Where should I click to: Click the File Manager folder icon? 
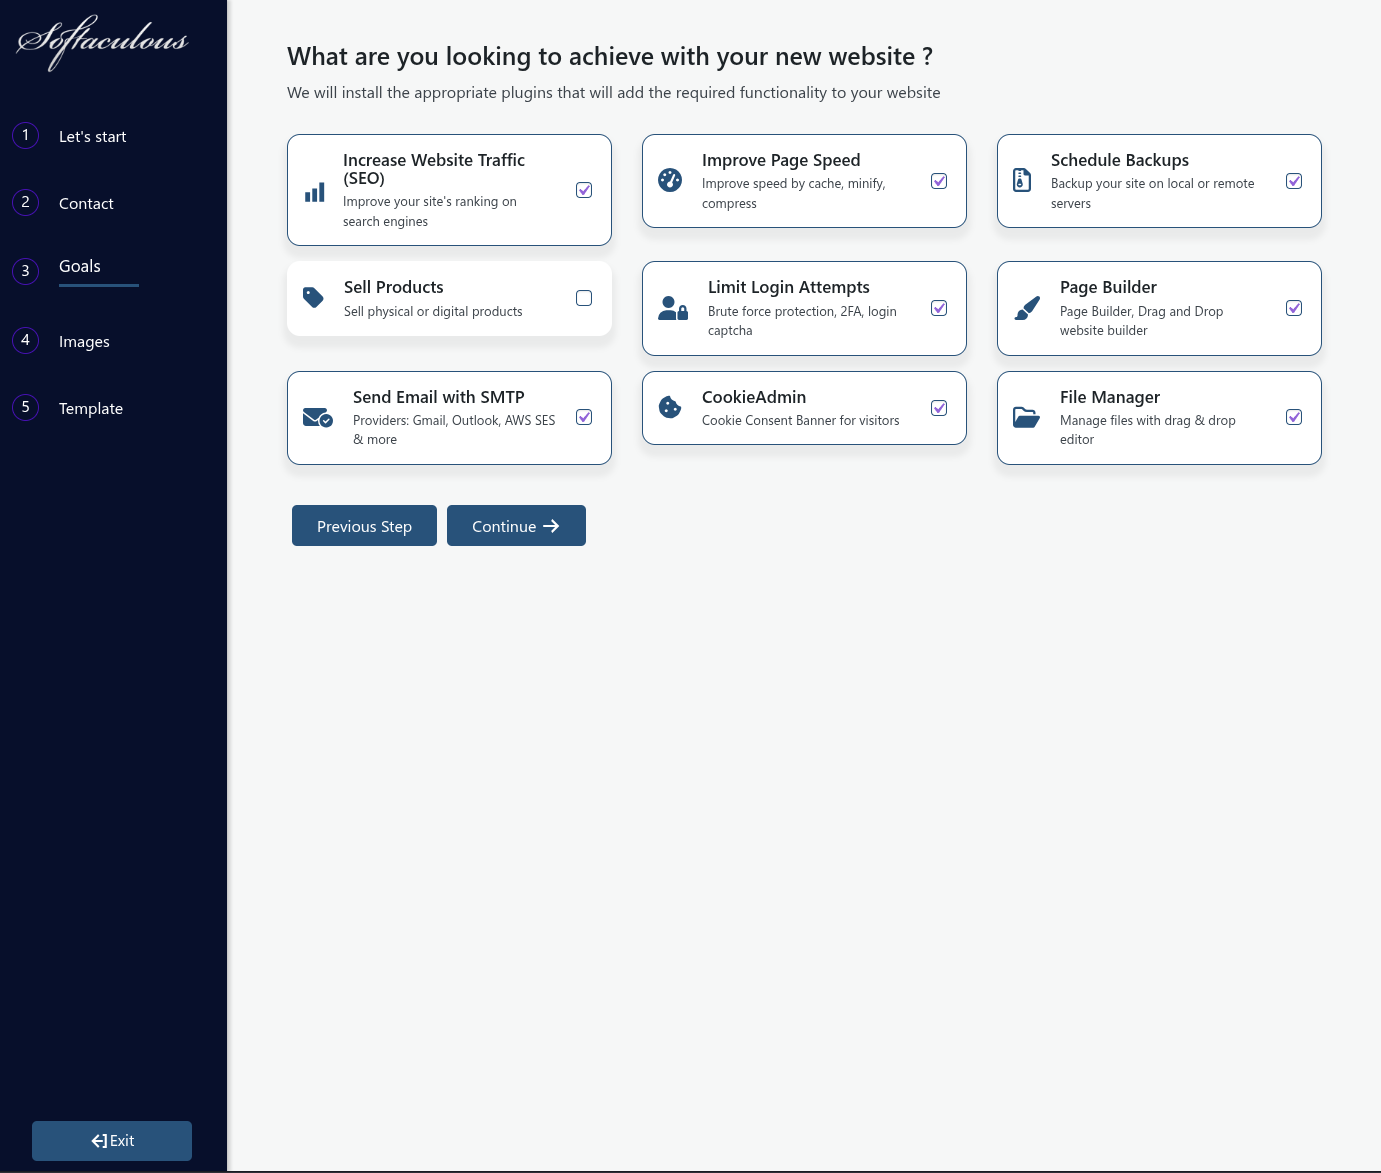[x=1026, y=418]
